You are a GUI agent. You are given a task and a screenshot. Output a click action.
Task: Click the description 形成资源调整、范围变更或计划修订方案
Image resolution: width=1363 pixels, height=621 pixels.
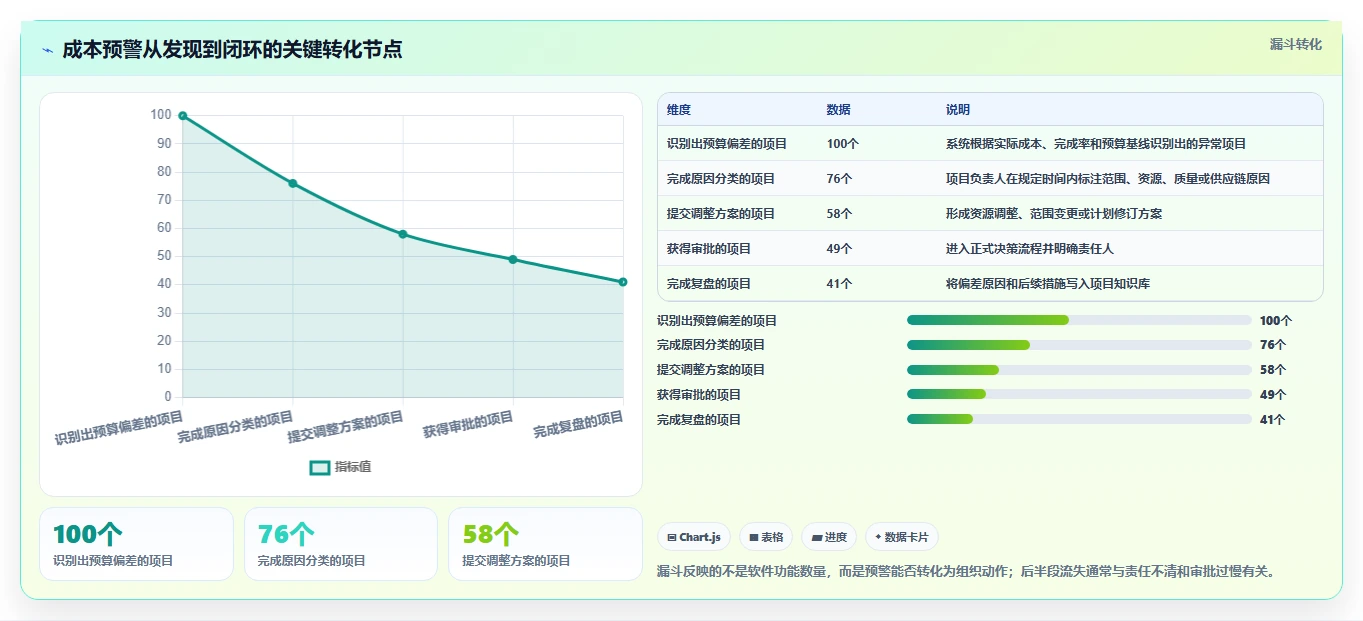1054,214
